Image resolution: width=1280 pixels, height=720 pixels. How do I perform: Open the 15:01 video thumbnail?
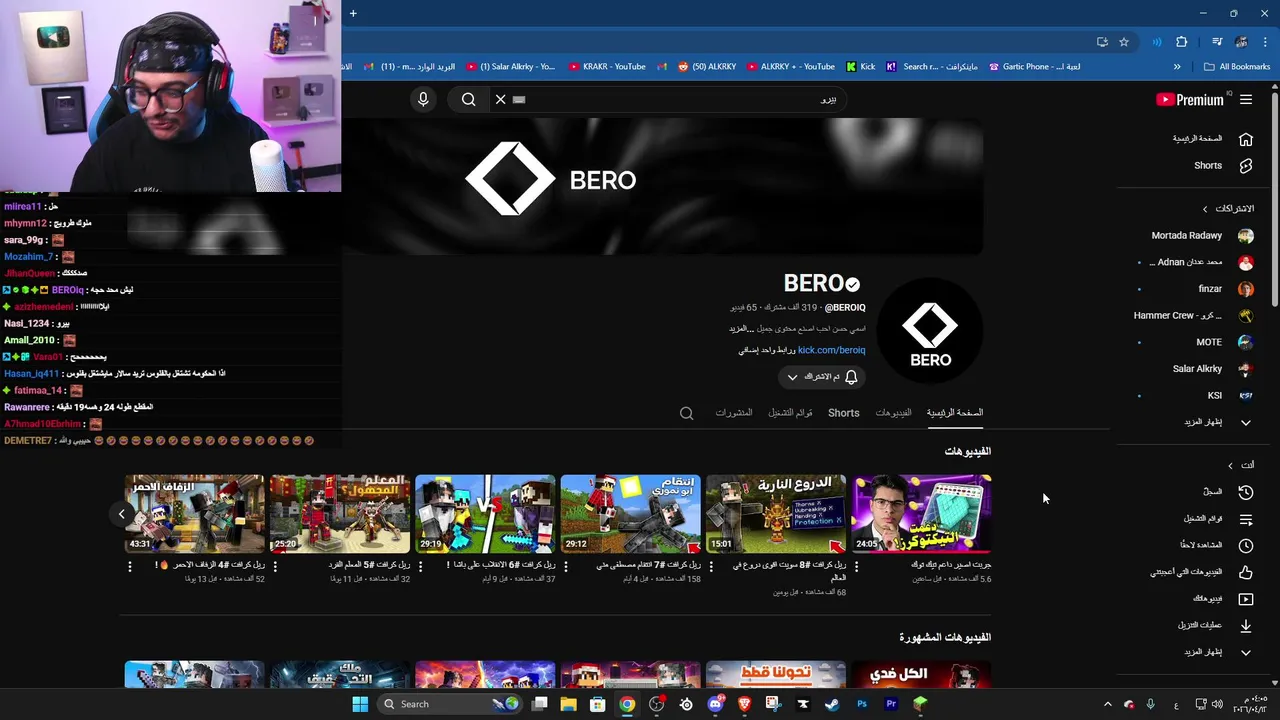coord(776,514)
